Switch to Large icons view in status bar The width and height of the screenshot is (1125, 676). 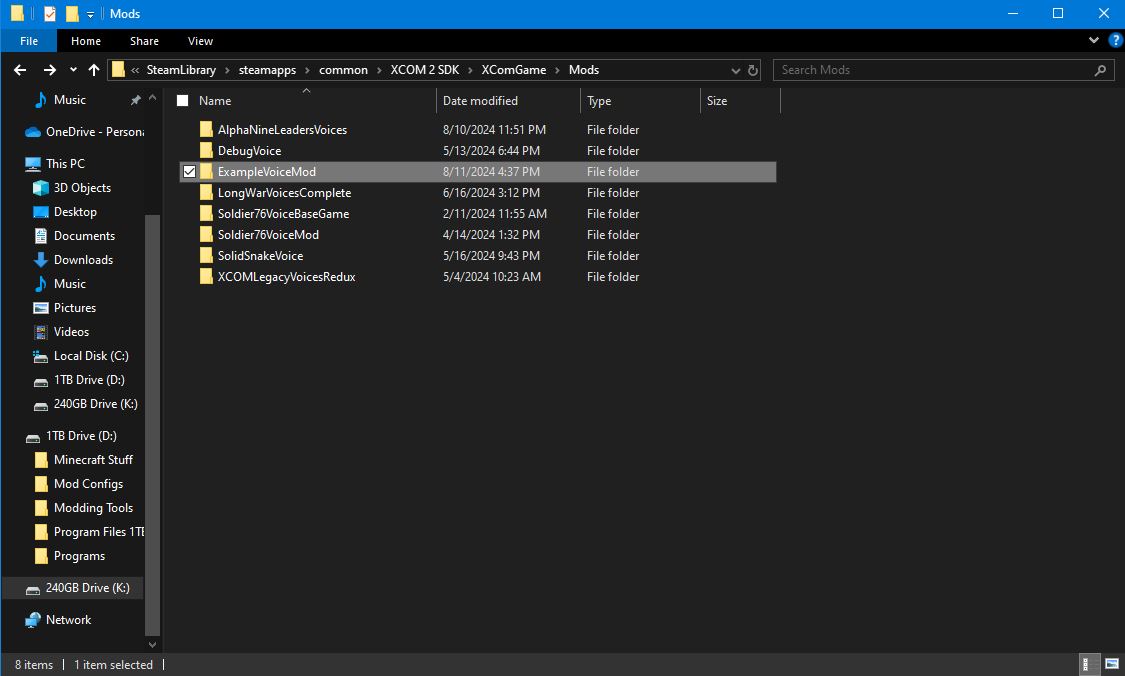tap(1111, 664)
